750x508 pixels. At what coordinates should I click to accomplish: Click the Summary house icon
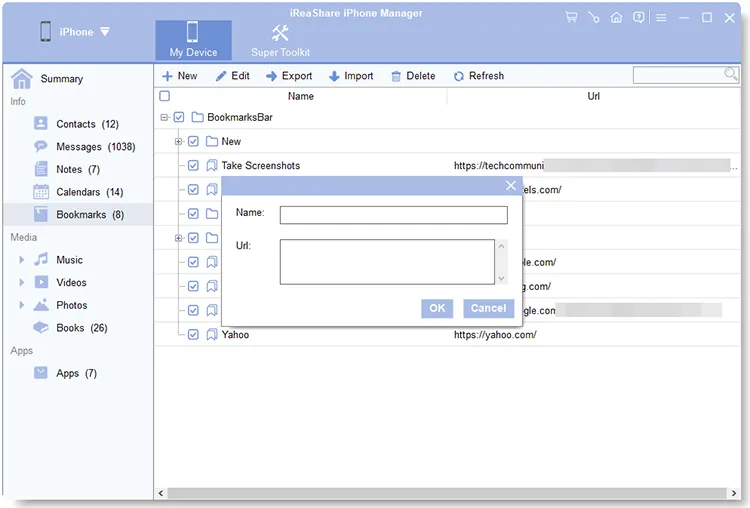22,78
